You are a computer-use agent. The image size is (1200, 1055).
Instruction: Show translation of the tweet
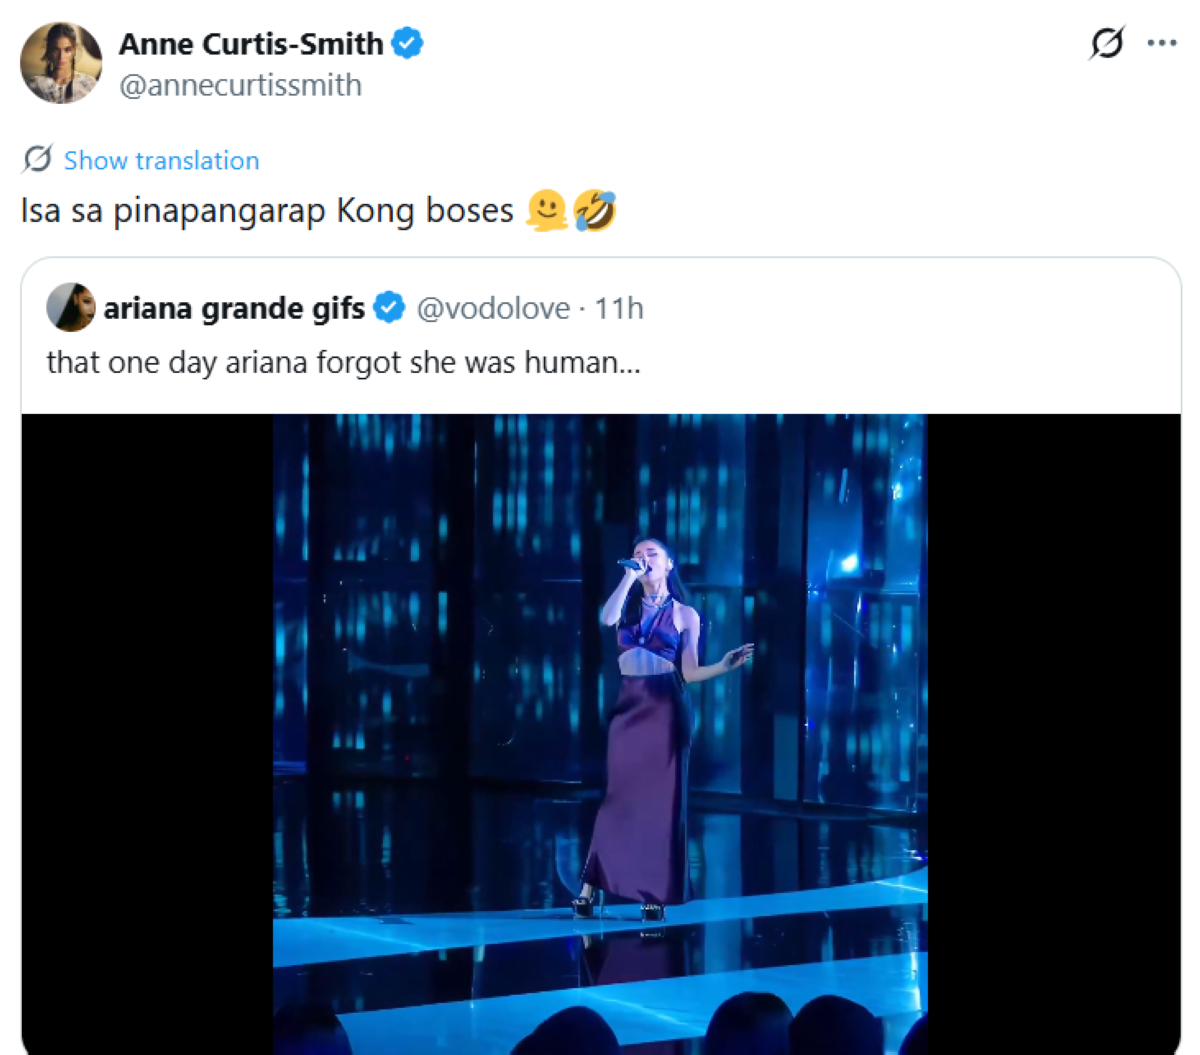161,160
